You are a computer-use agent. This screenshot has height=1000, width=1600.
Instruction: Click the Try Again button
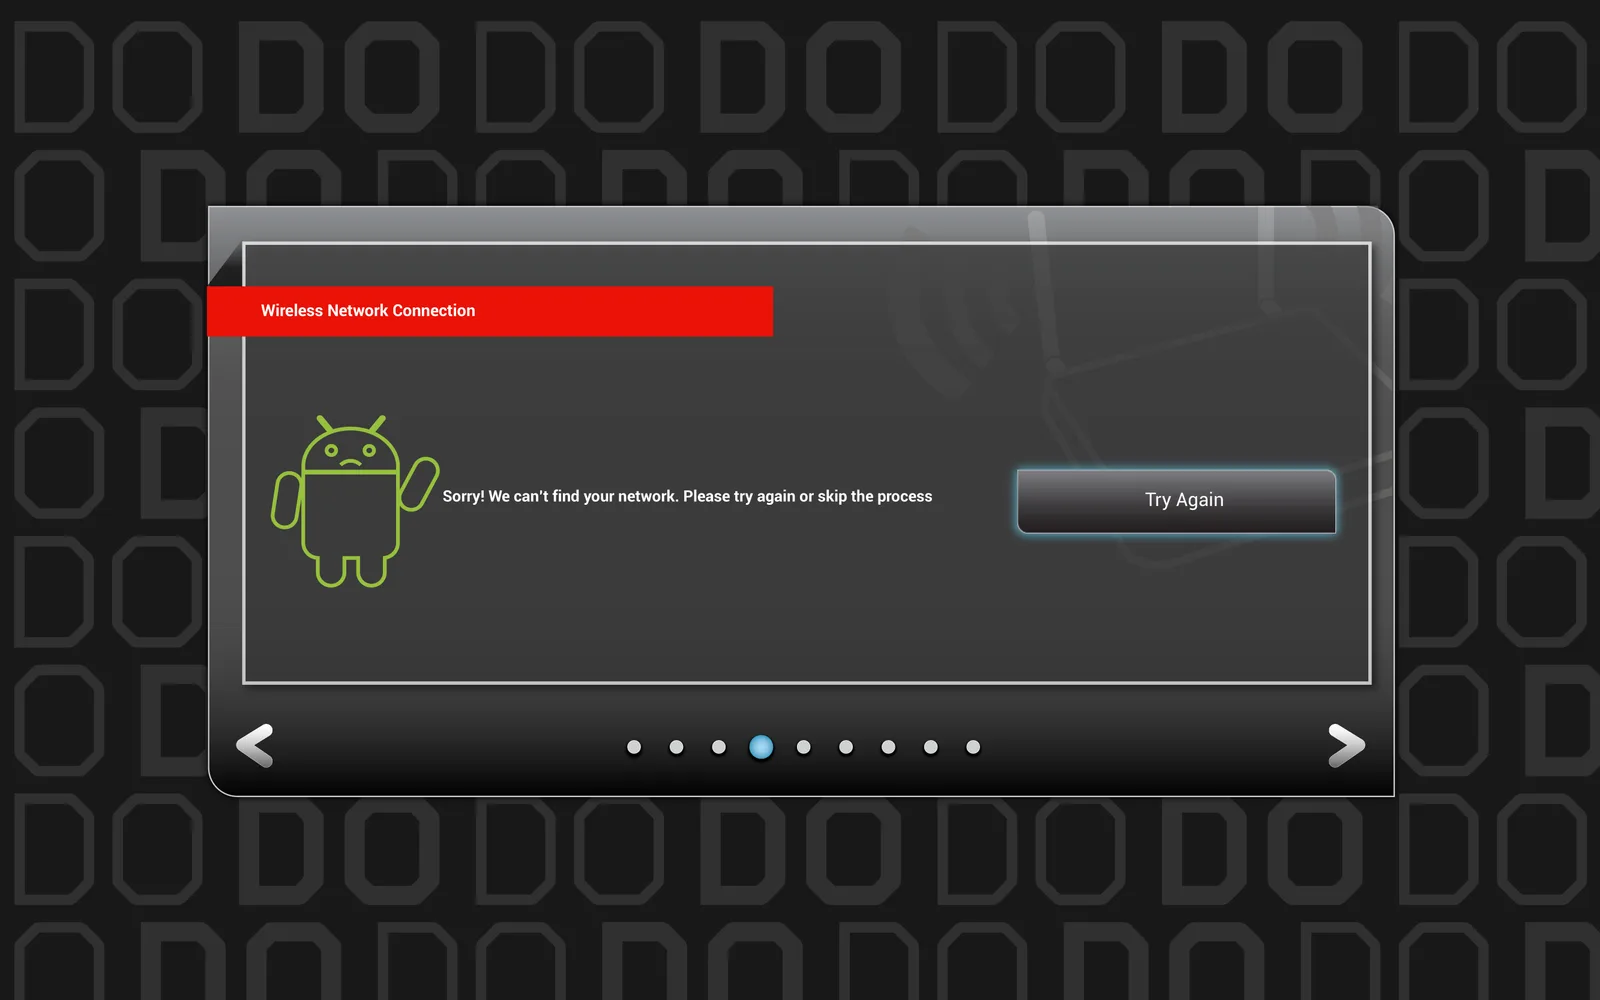point(1176,501)
